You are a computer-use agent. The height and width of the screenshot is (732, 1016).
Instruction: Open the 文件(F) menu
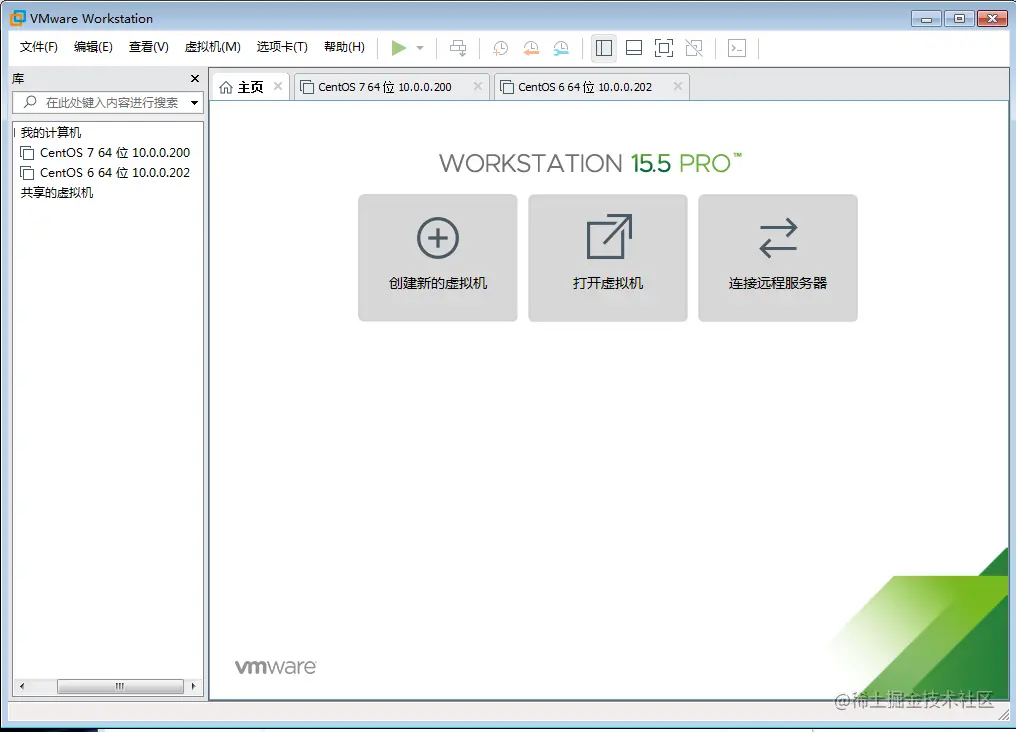coord(38,47)
